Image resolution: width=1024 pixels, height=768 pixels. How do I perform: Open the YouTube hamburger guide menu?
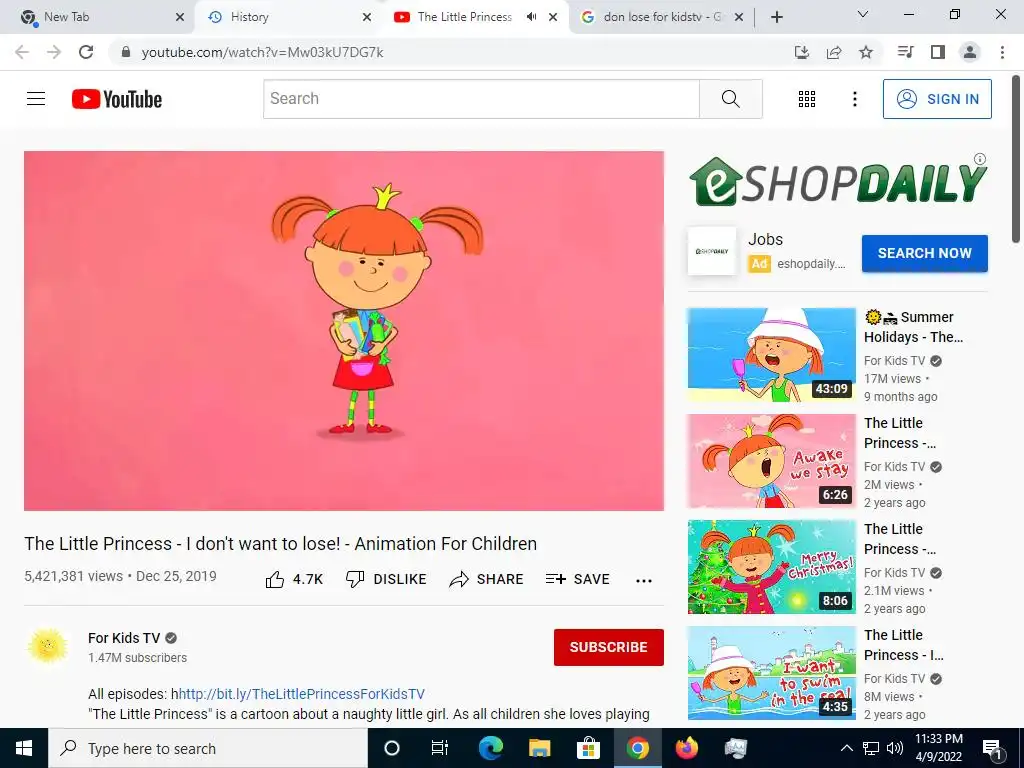pos(36,99)
